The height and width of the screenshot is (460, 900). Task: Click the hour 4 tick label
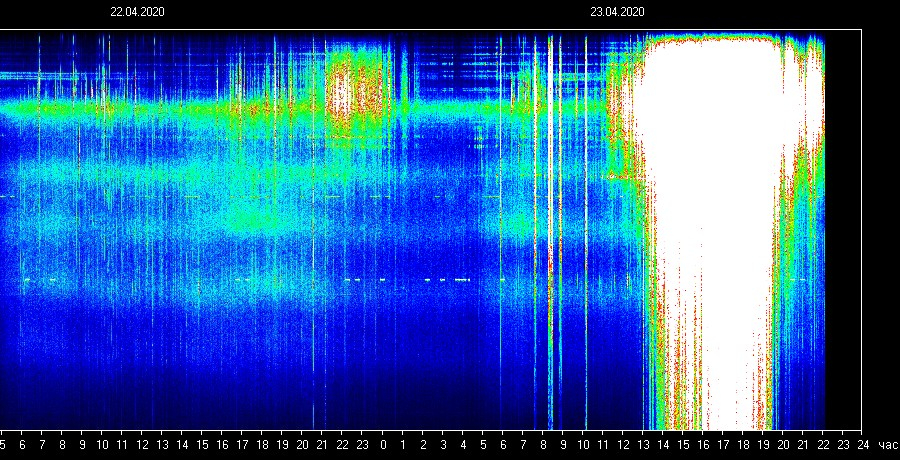point(463,444)
